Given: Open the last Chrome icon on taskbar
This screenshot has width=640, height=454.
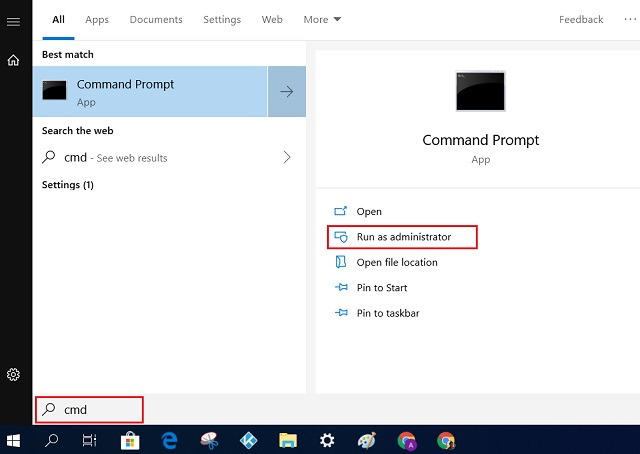Looking at the screenshot, I should coord(446,441).
